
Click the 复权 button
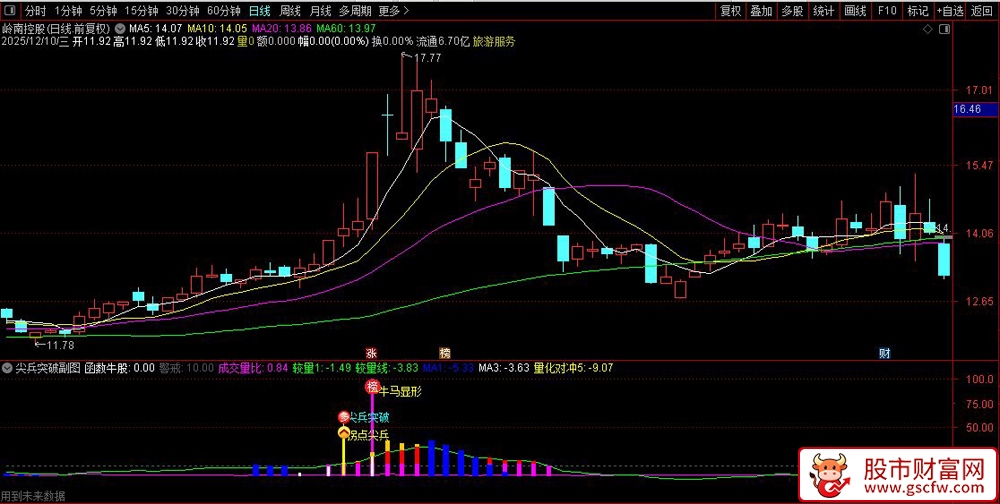coord(730,11)
